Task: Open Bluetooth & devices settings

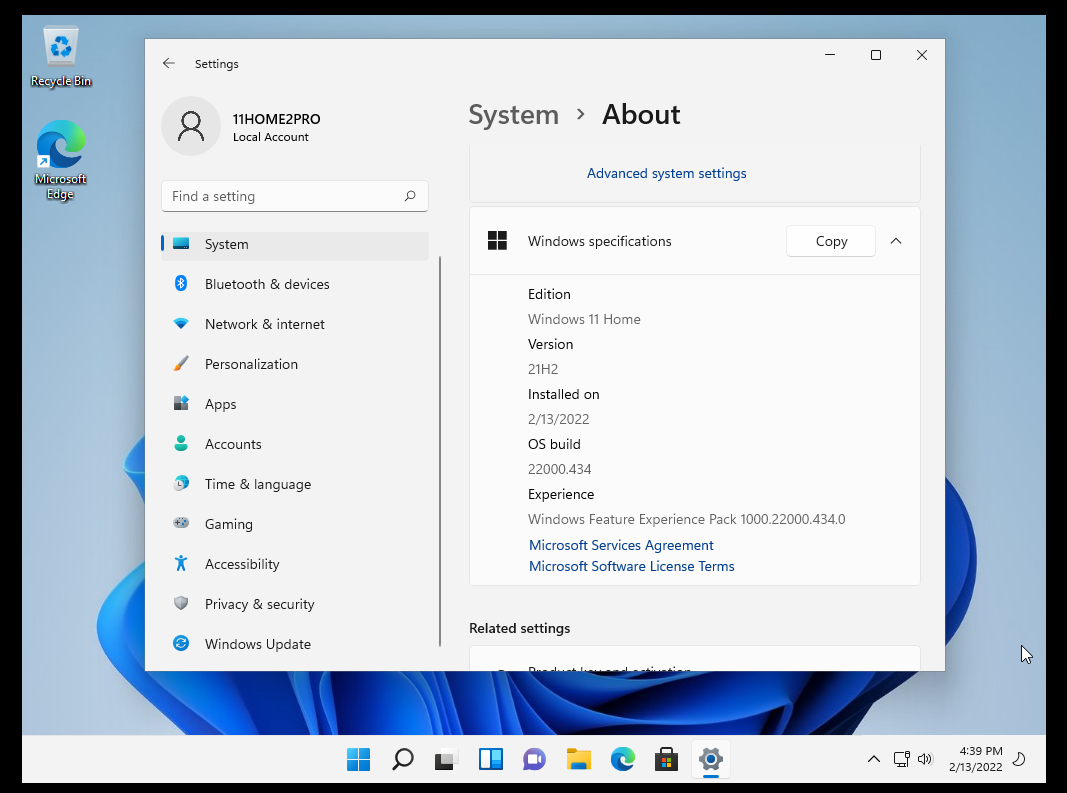Action: point(295,284)
